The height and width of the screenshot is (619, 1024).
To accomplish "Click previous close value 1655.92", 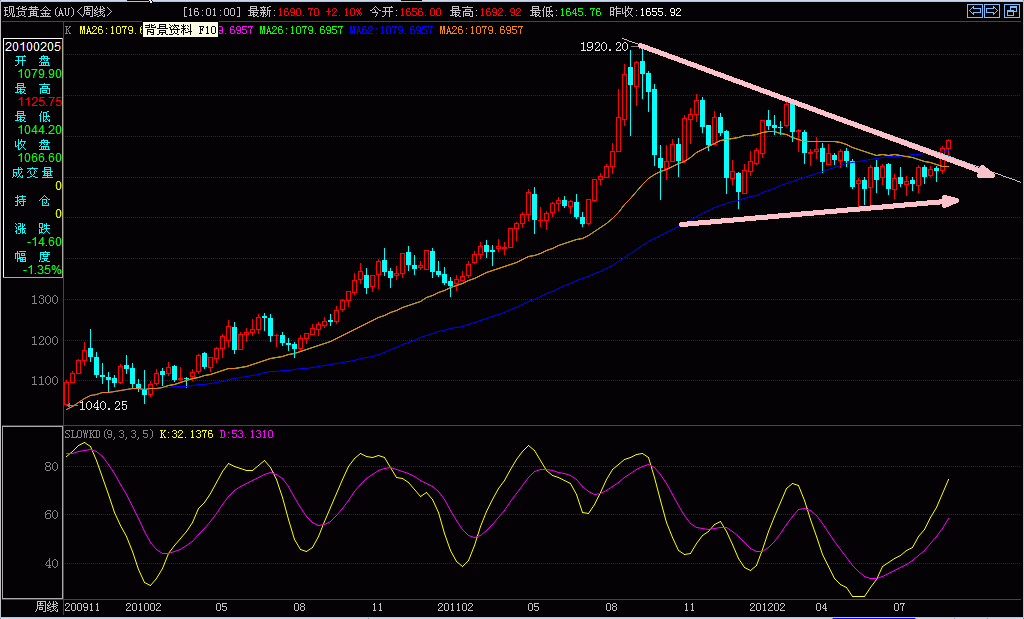I will (x=660, y=12).
